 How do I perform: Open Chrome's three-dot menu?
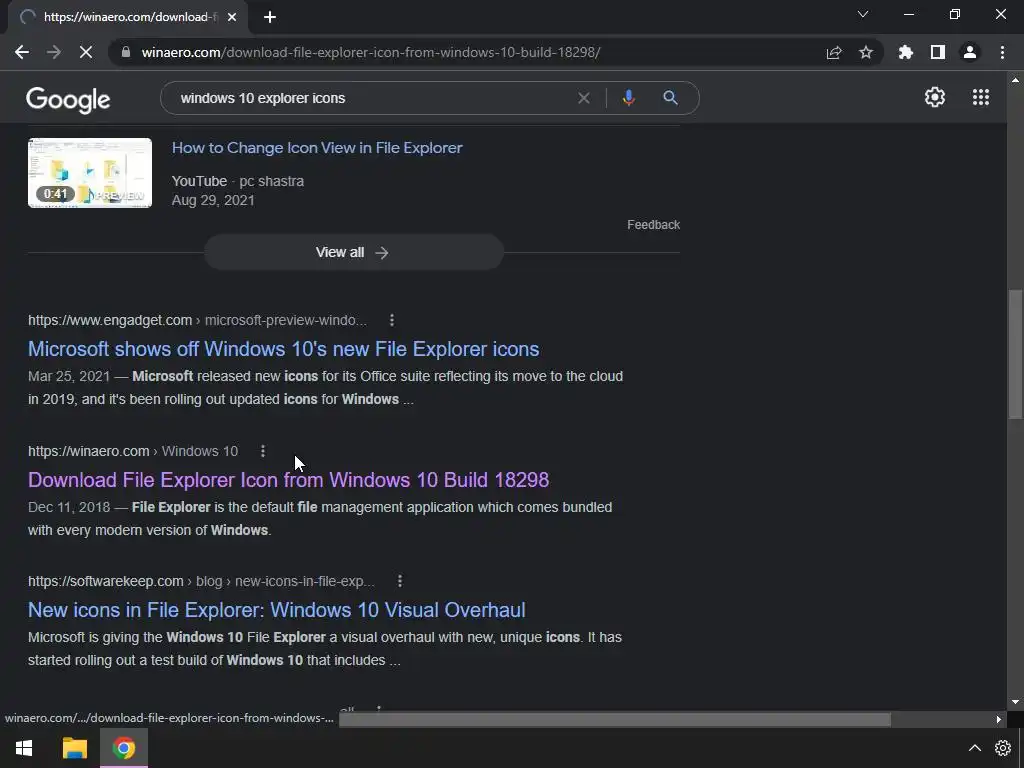point(1002,52)
